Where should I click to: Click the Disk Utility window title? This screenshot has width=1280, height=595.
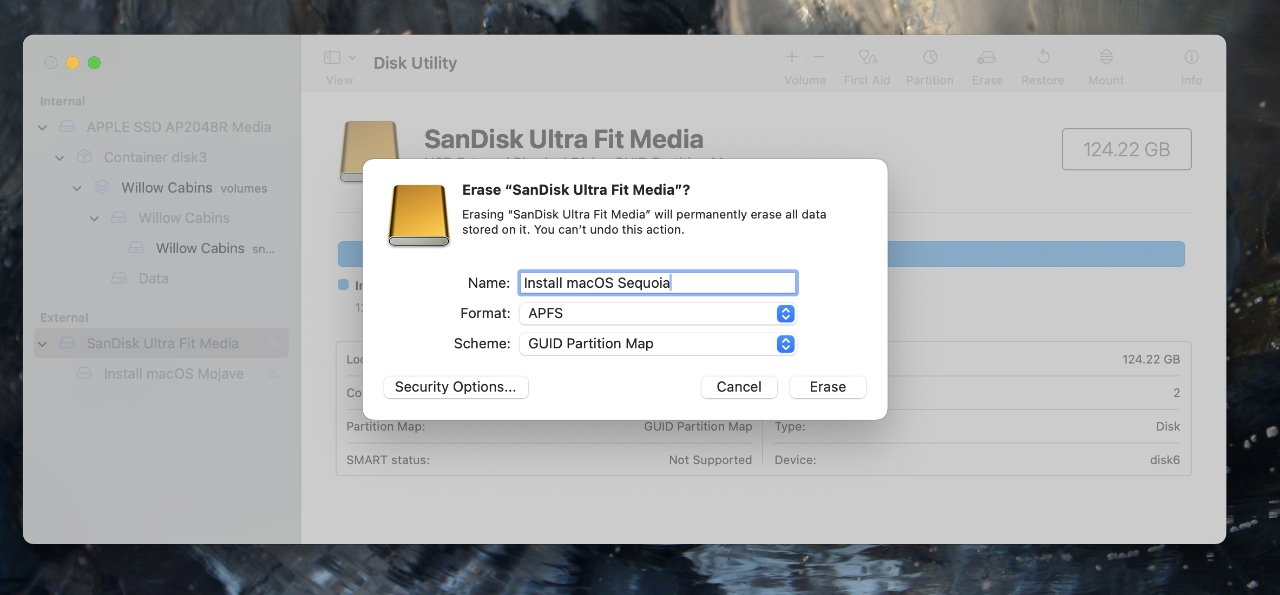point(415,63)
